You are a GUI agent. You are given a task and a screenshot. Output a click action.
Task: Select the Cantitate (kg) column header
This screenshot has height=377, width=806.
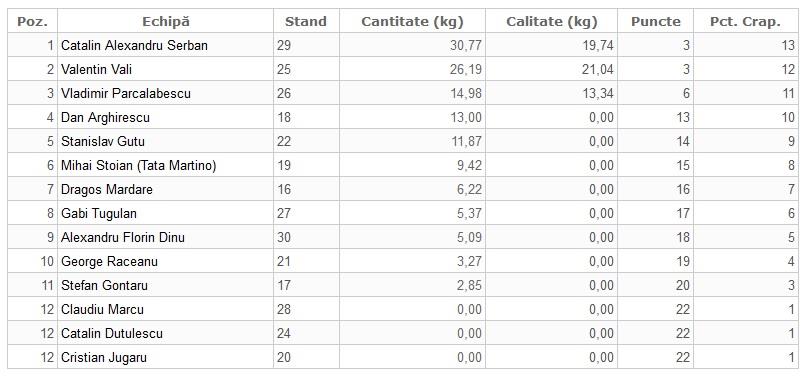[x=412, y=22]
